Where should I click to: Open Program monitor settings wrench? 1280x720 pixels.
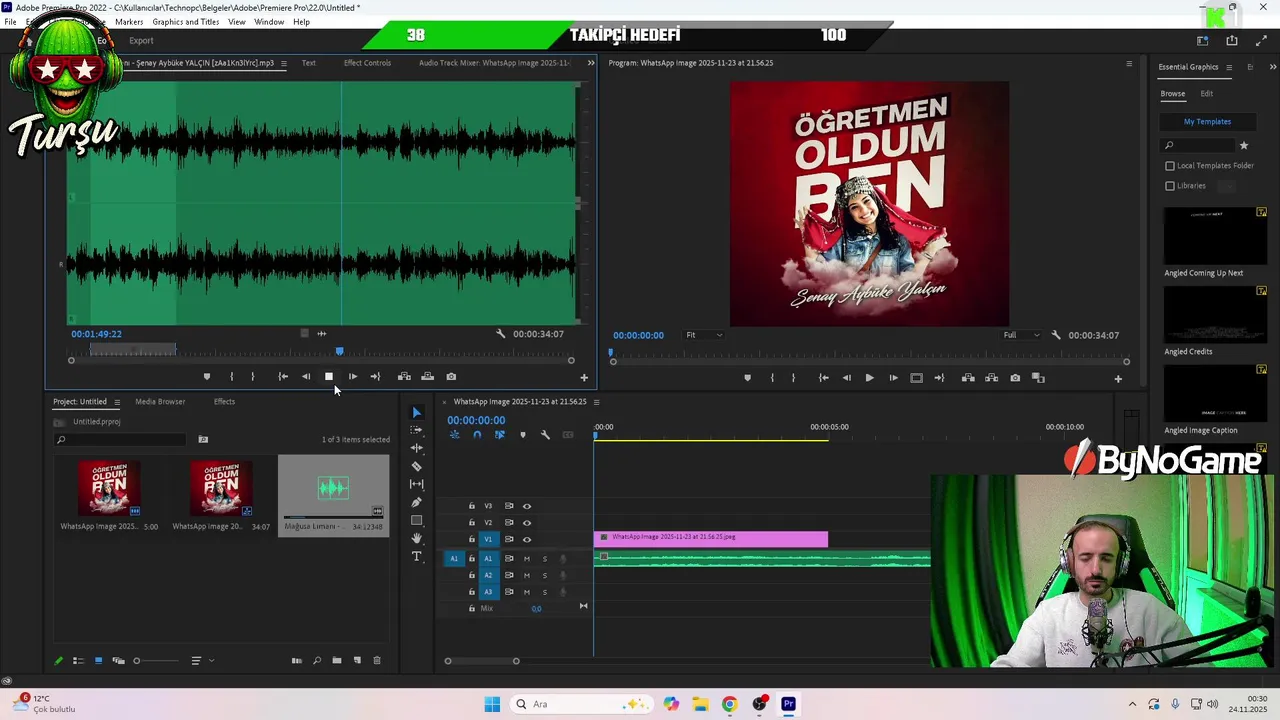tap(1056, 335)
